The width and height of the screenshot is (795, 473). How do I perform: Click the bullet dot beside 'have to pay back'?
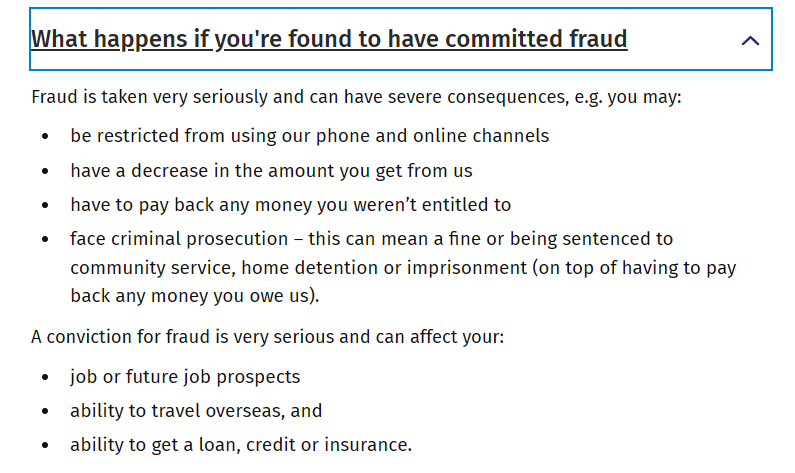click(x=45, y=205)
